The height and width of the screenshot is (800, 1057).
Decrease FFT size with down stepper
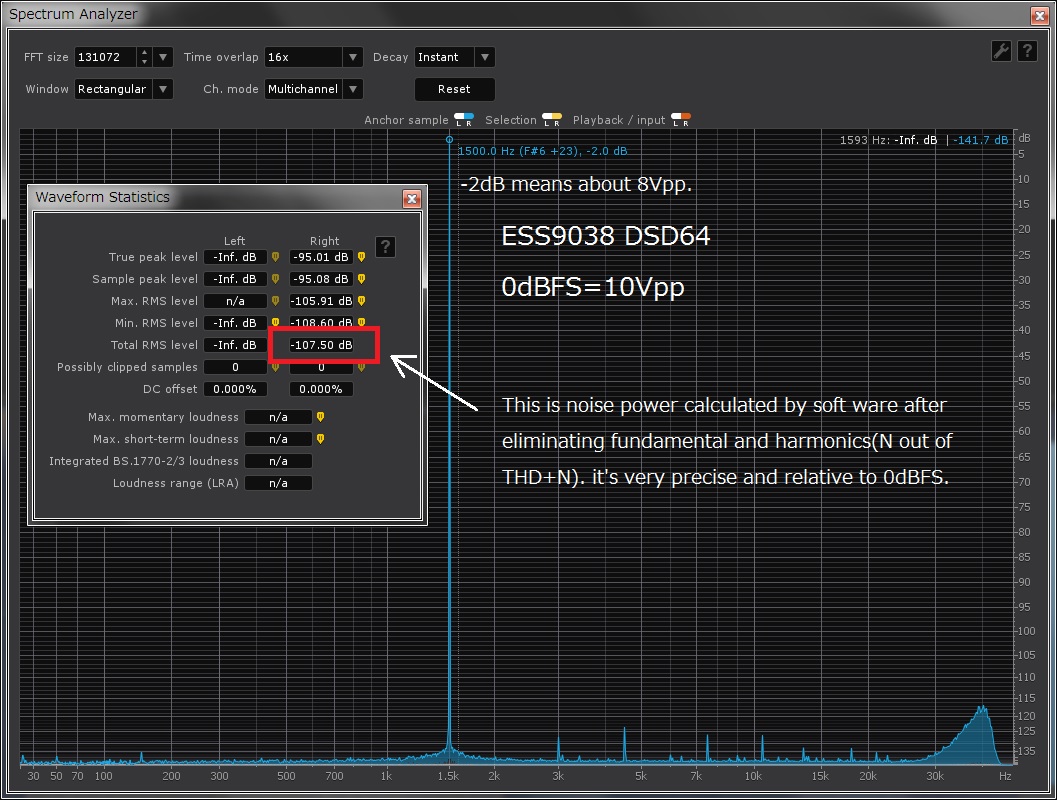coord(144,62)
